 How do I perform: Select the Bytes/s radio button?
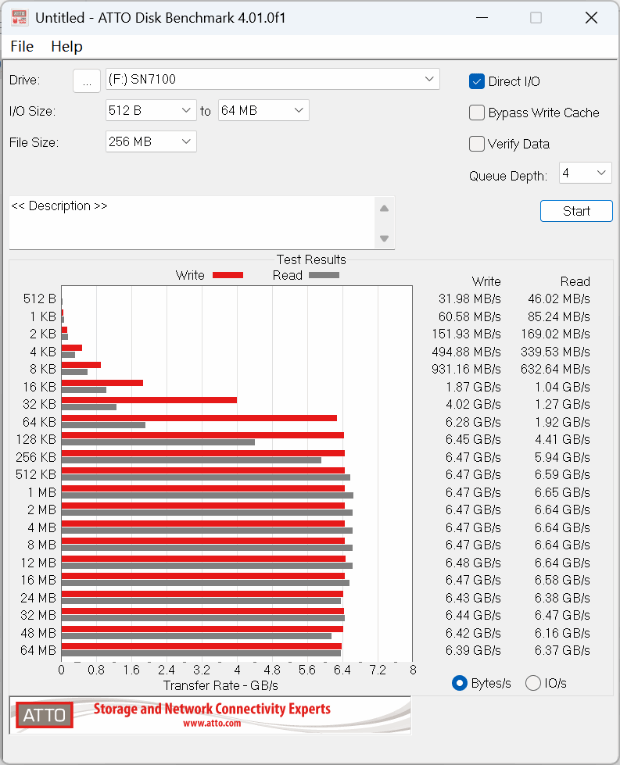pos(459,683)
